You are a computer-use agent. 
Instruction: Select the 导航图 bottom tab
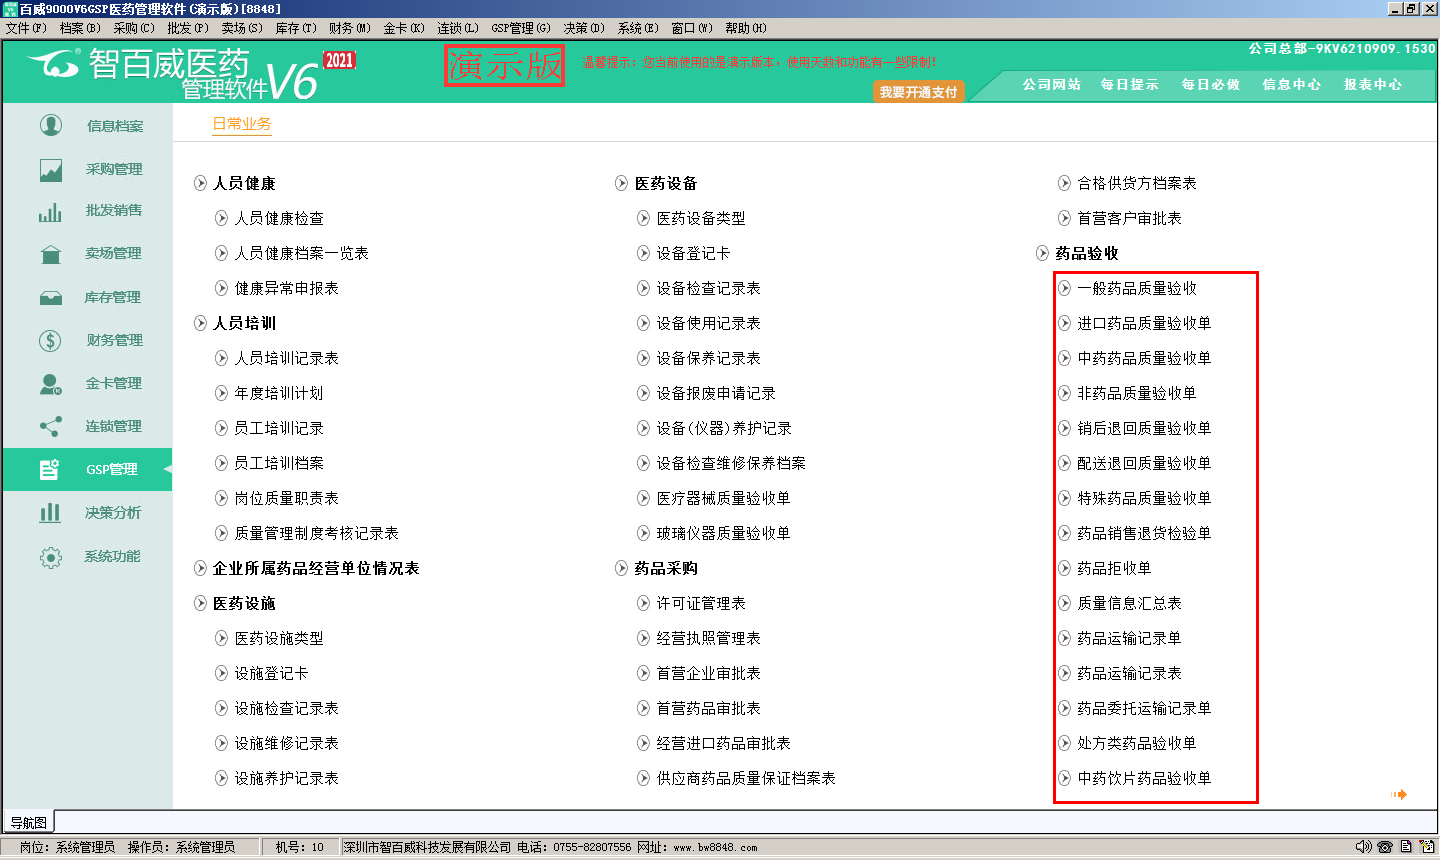(28, 822)
